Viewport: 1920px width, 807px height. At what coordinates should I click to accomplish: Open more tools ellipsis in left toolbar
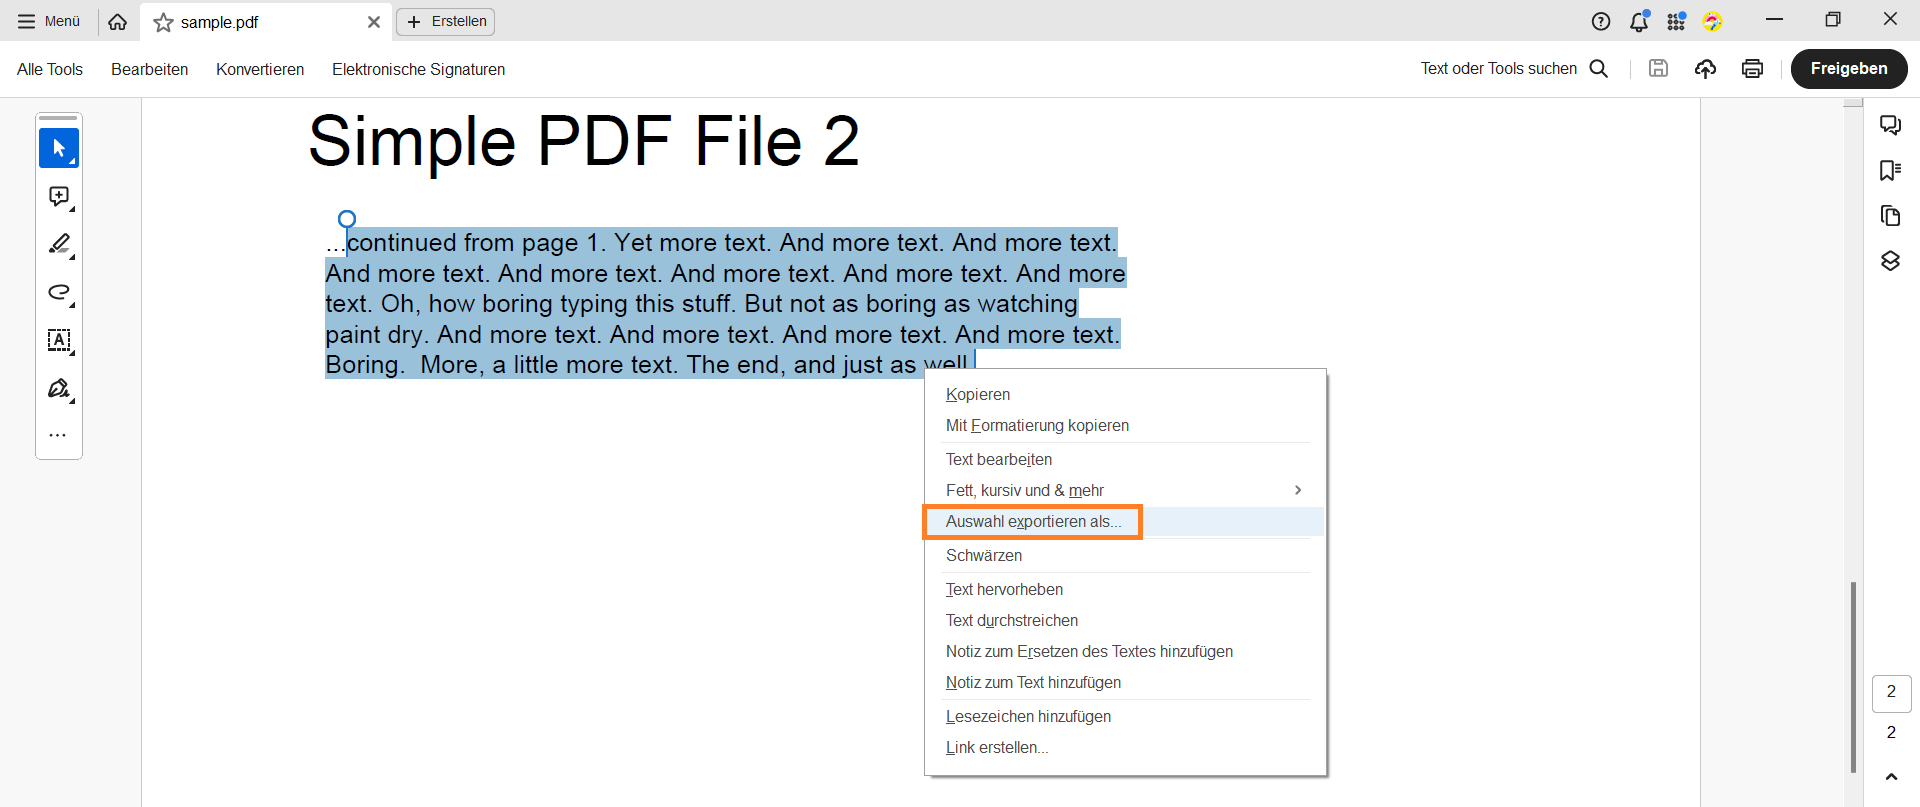[58, 435]
